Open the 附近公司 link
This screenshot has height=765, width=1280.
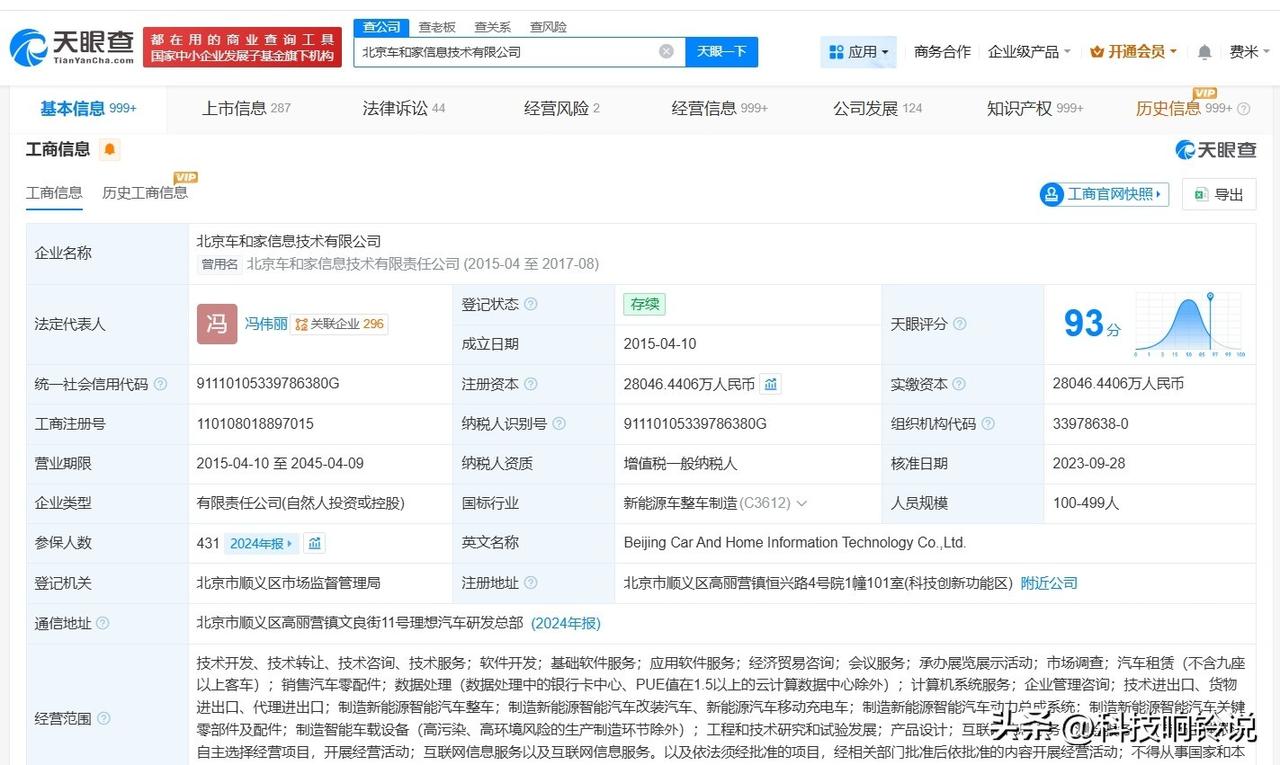coord(1048,583)
